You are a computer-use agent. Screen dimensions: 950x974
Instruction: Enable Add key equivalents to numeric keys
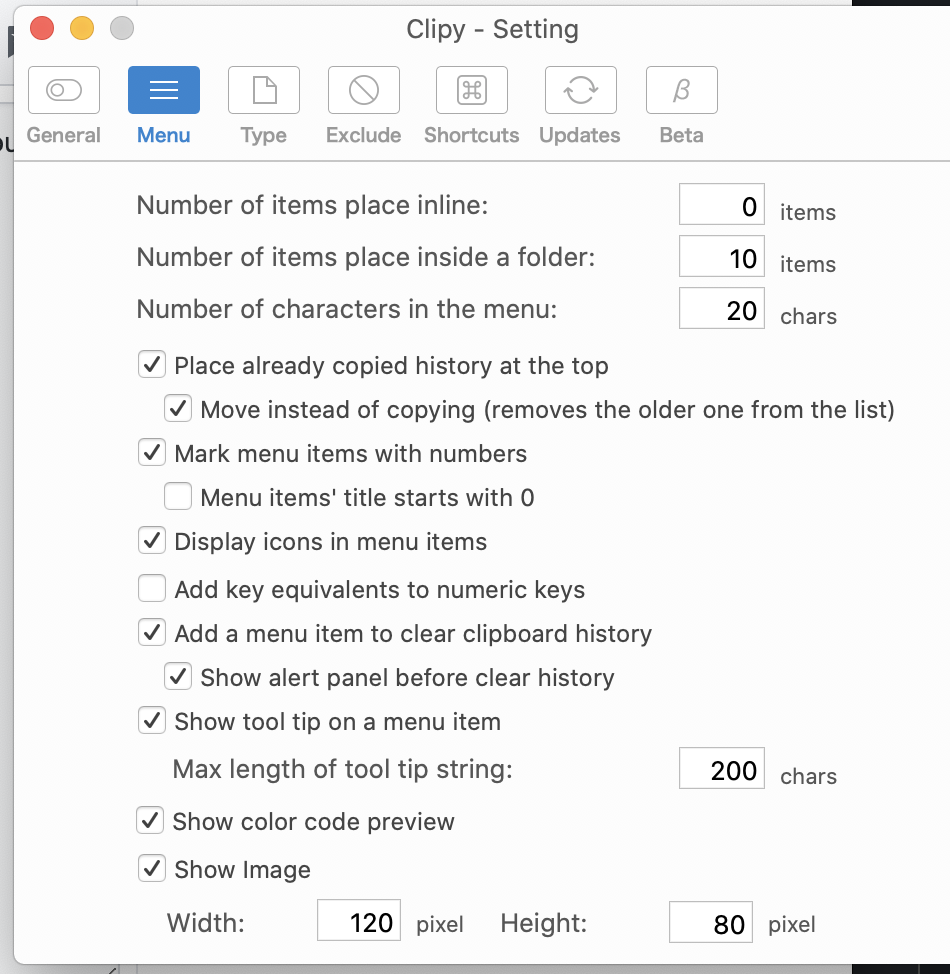click(152, 588)
